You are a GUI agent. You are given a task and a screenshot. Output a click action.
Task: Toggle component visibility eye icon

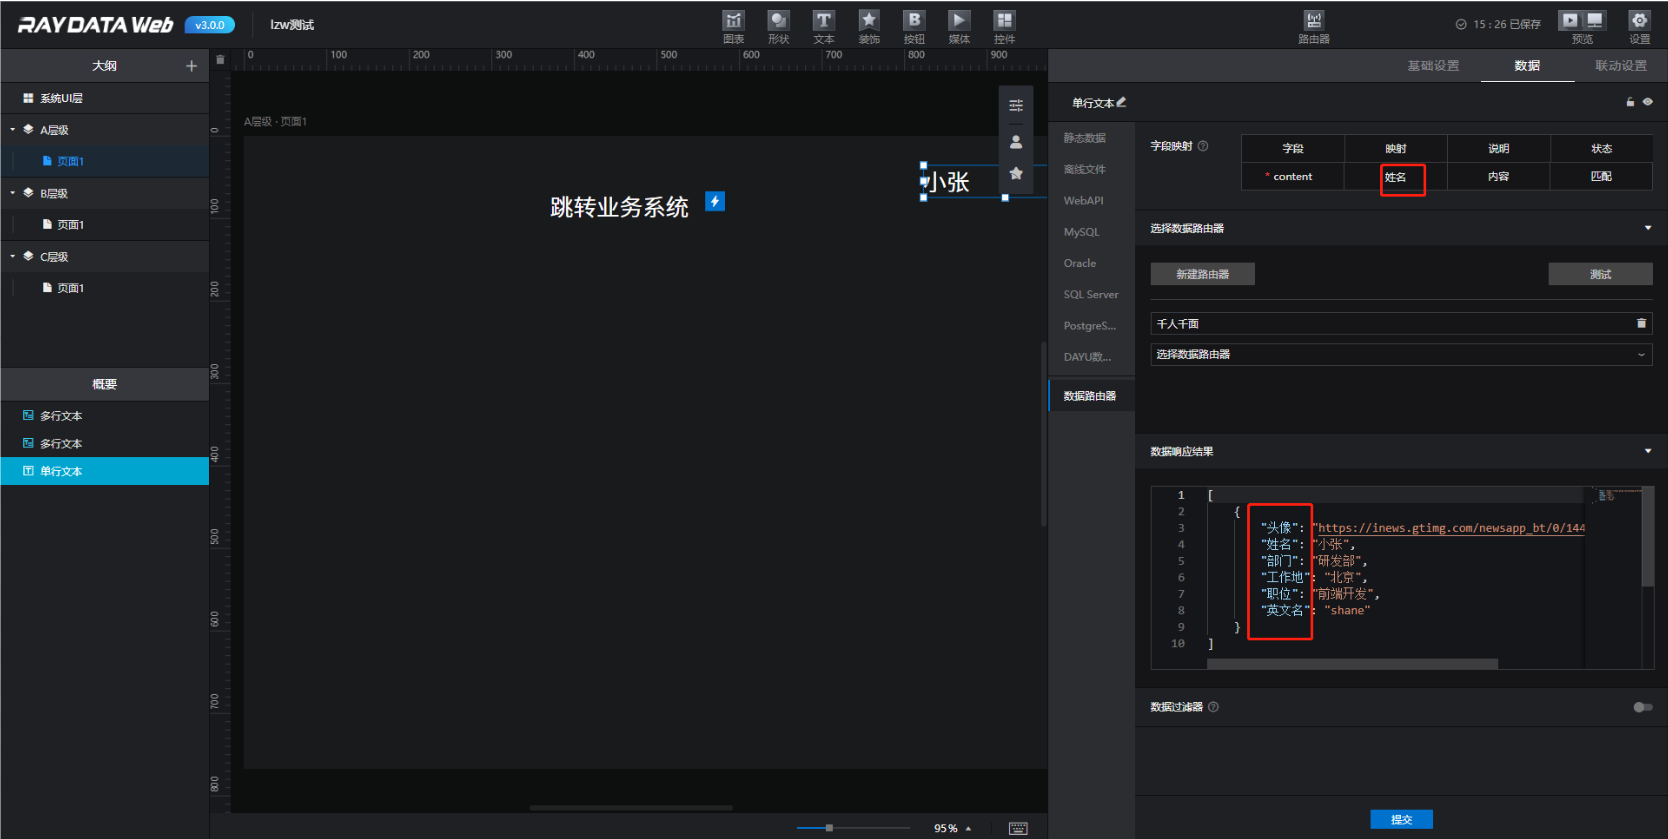[x=1648, y=102]
